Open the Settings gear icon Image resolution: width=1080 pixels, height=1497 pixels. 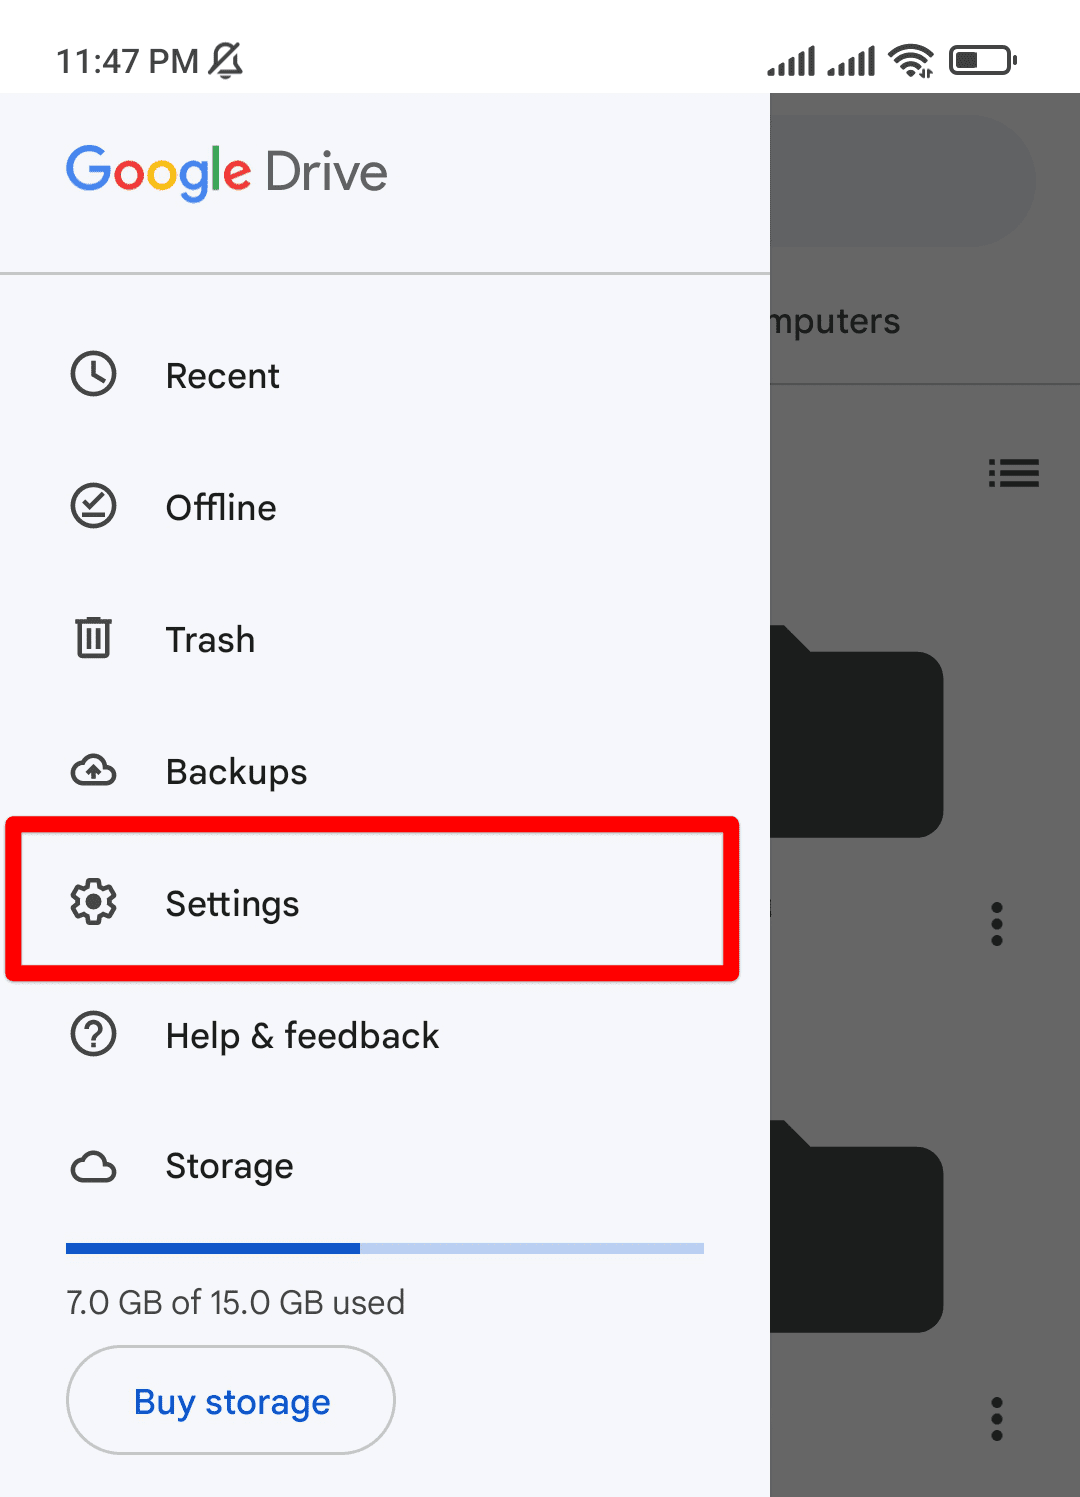point(93,902)
